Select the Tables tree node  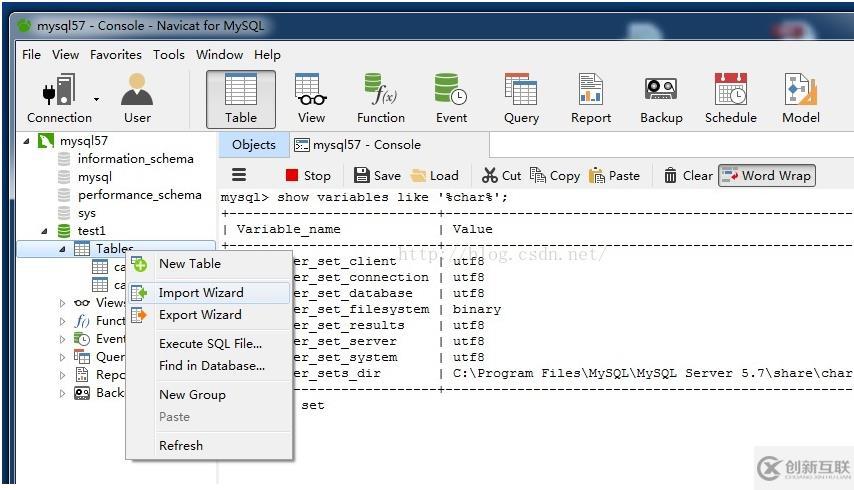coord(117,249)
